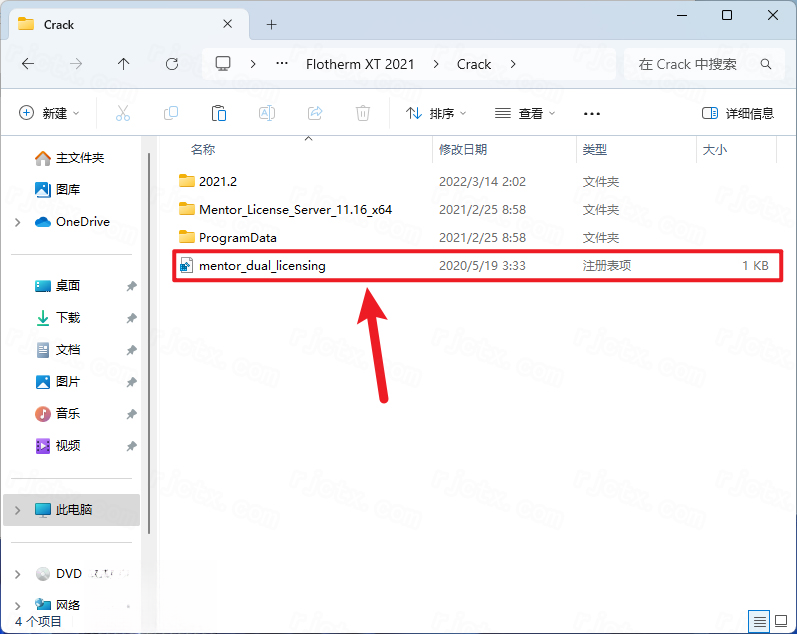
Task: Delete with the trash icon
Action: pos(363,113)
